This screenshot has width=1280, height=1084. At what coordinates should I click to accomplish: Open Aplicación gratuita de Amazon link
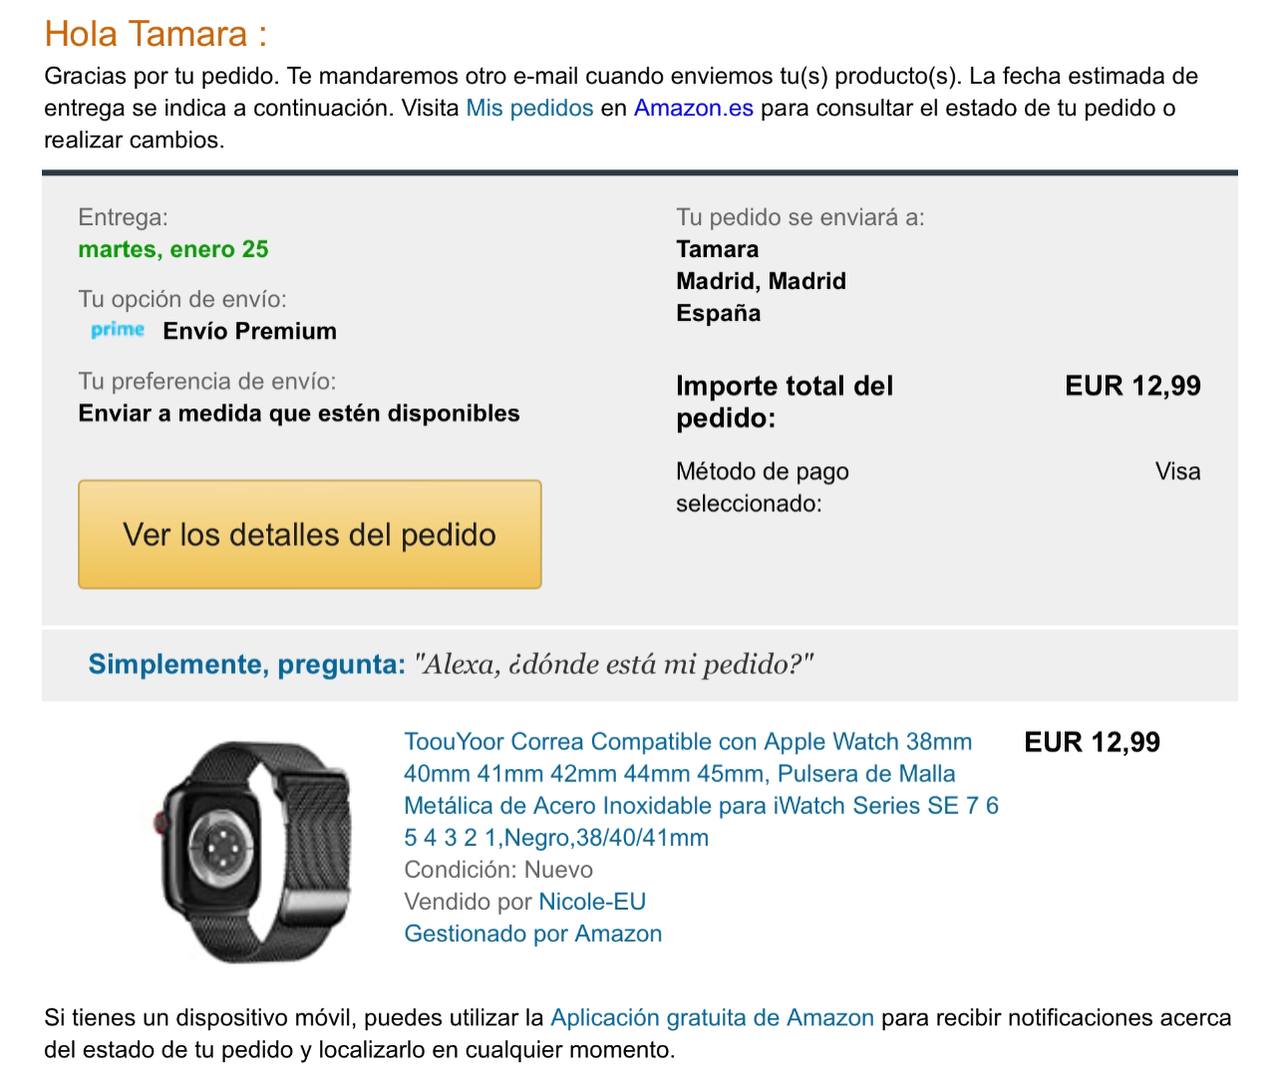point(712,1017)
